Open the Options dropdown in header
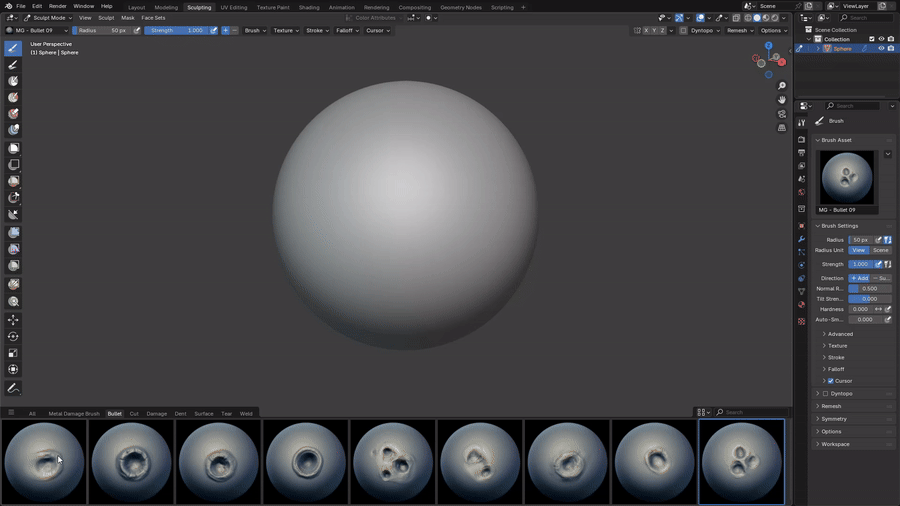This screenshot has height=506, width=900. (x=774, y=30)
